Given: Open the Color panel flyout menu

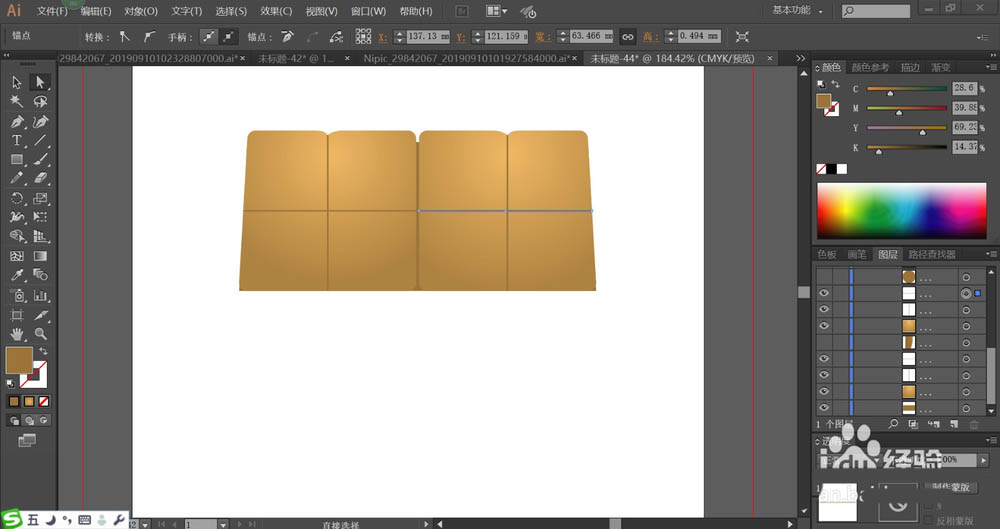Looking at the screenshot, I should point(991,67).
